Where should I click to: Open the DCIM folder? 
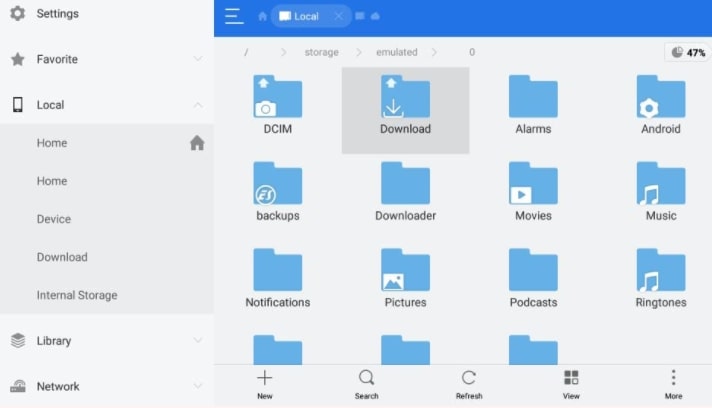(x=277, y=105)
